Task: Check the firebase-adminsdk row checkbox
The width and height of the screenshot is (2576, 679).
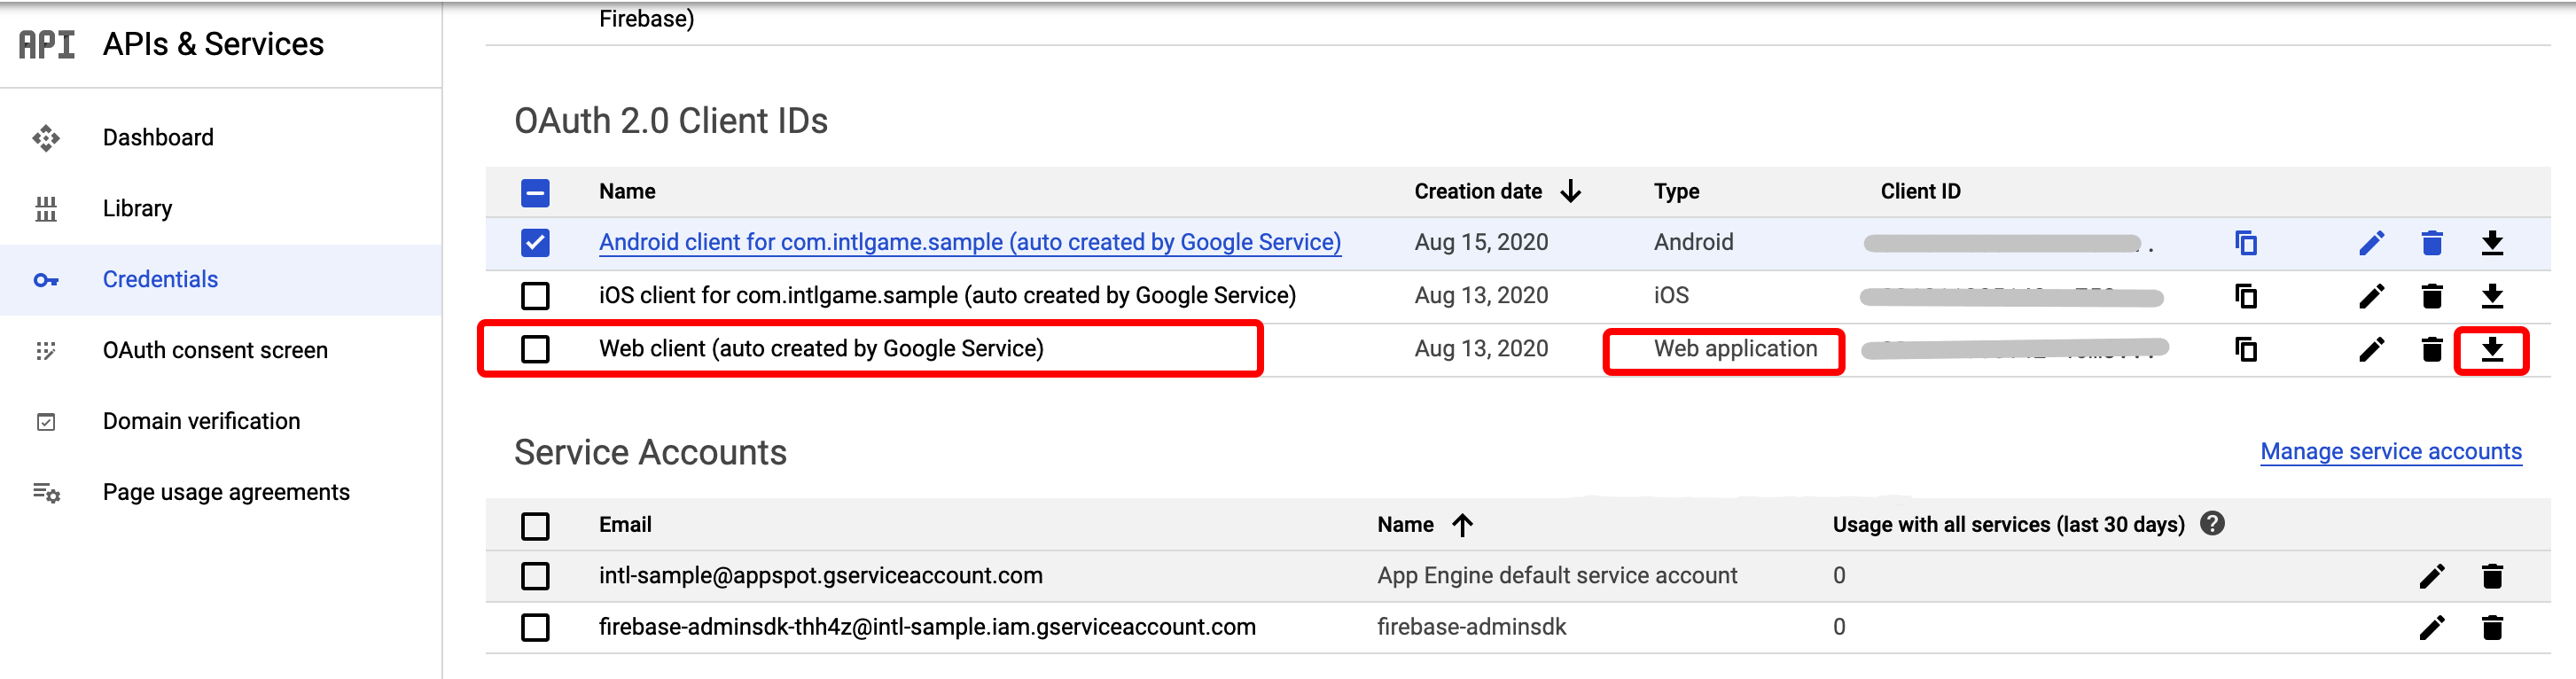Action: (535, 628)
